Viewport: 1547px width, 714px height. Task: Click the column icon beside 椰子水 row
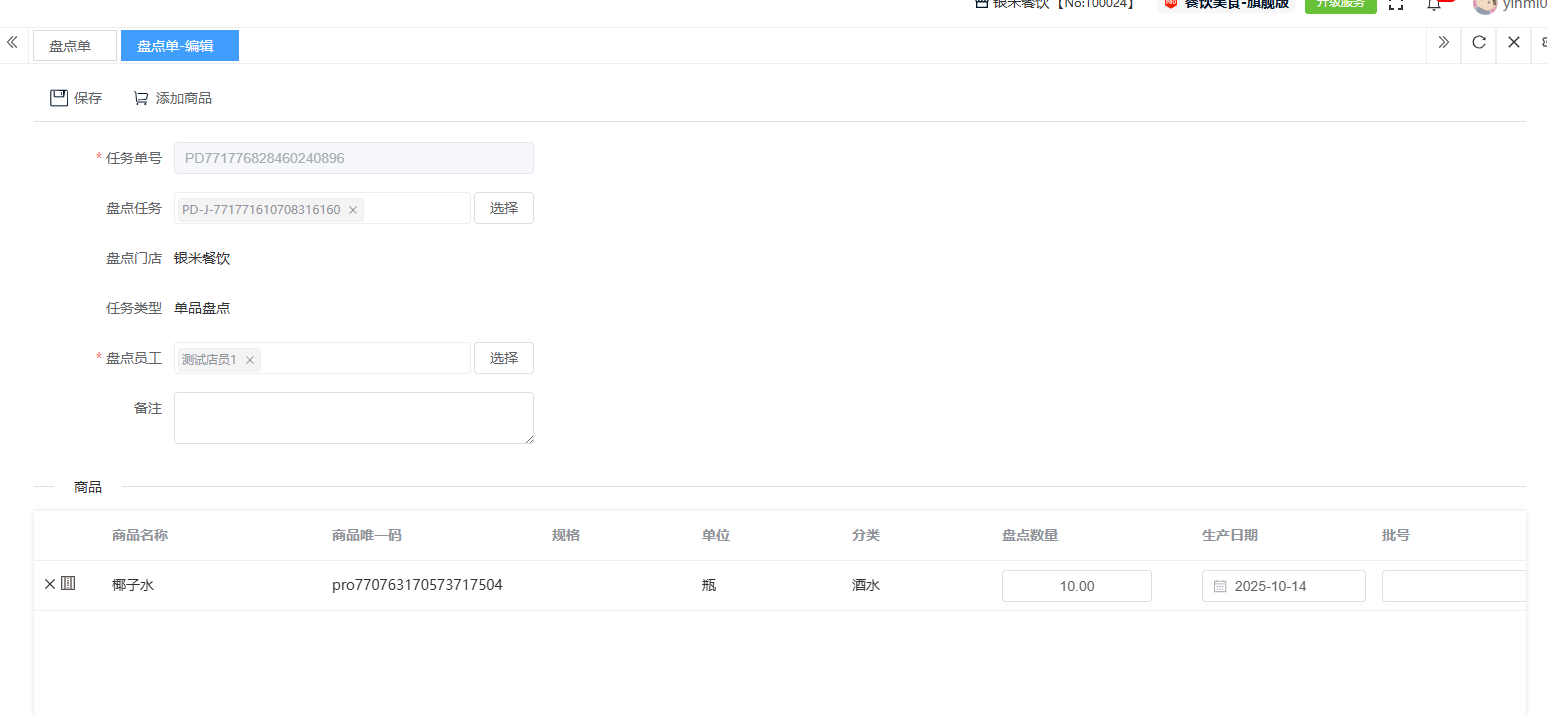coord(68,584)
